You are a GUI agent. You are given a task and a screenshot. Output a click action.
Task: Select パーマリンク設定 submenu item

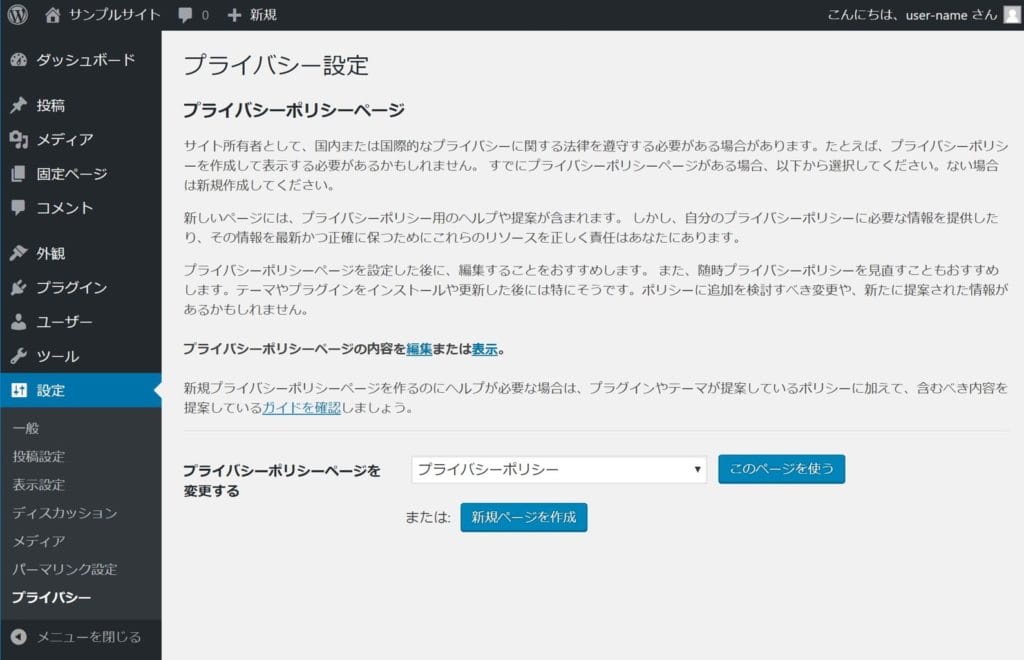point(64,569)
